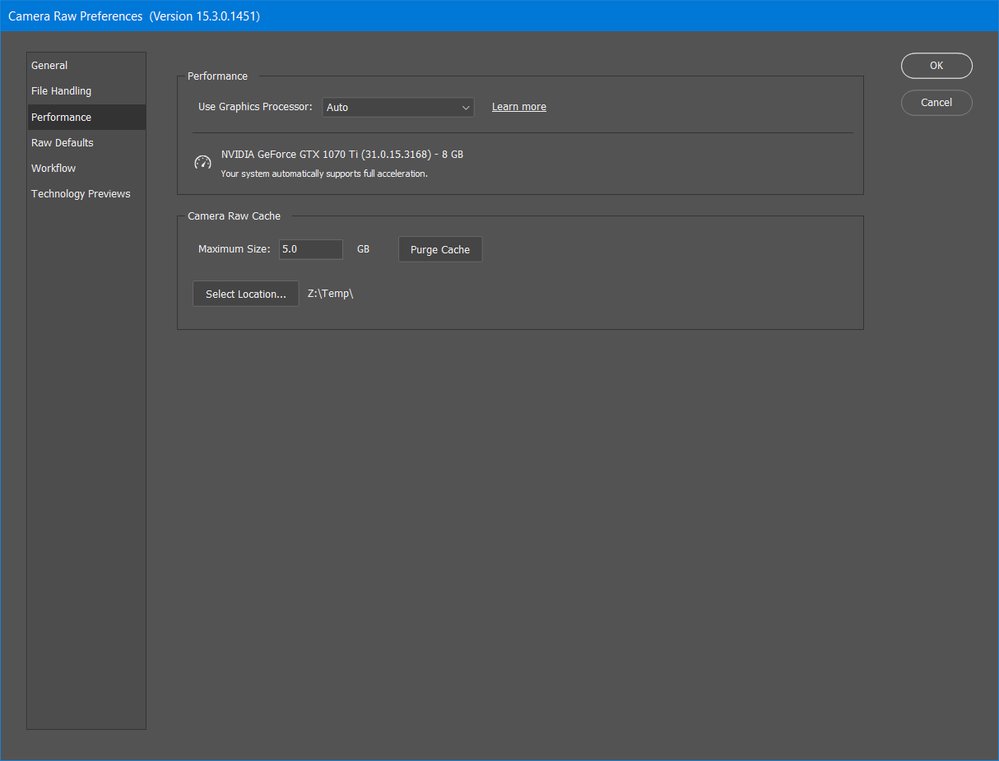Choose a new cache location

pyautogui.click(x=246, y=294)
